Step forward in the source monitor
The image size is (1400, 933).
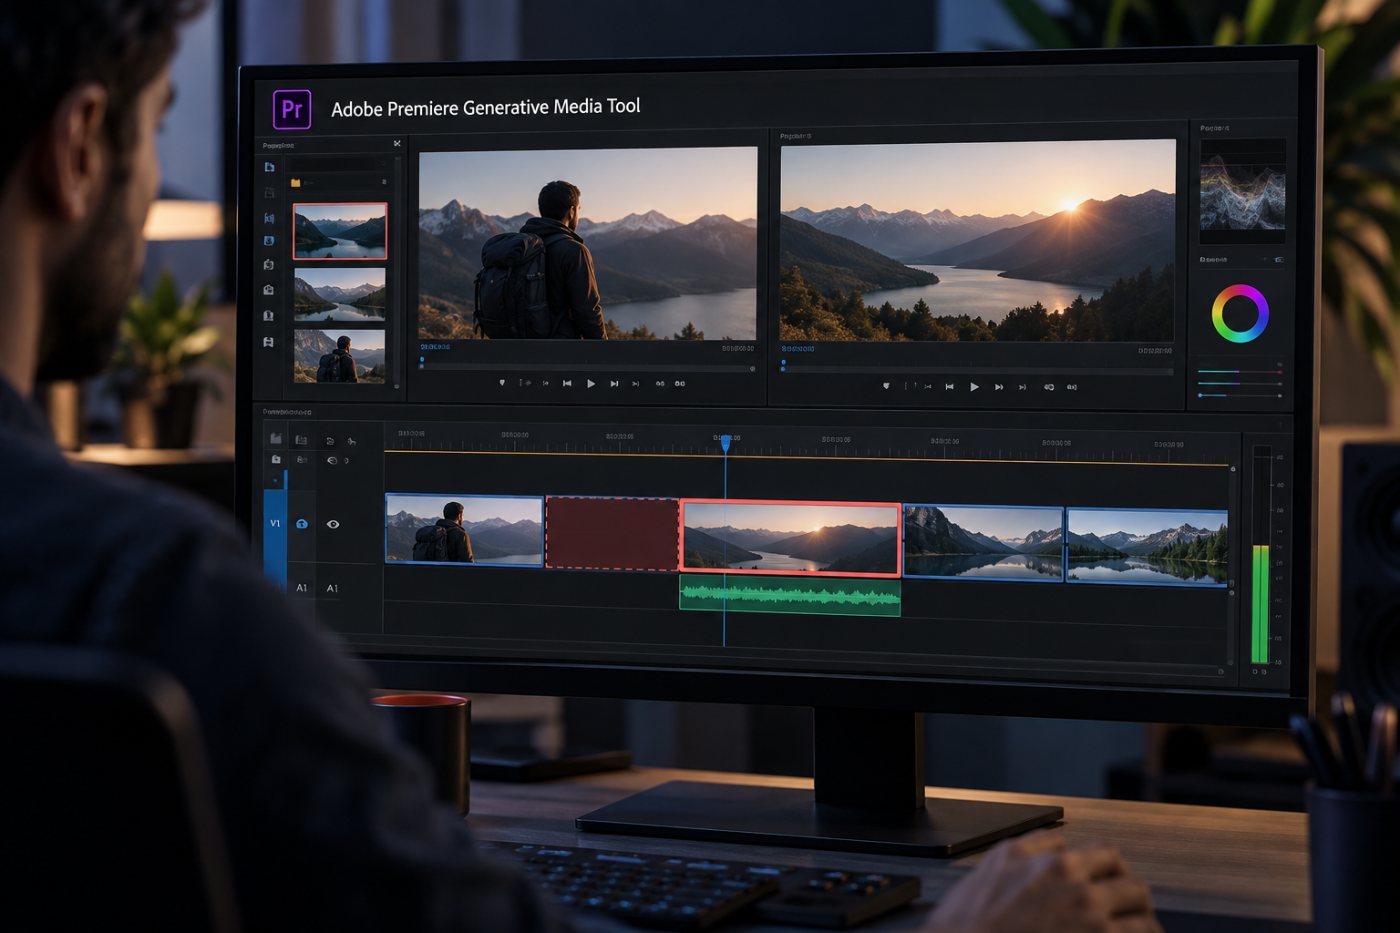tap(614, 383)
